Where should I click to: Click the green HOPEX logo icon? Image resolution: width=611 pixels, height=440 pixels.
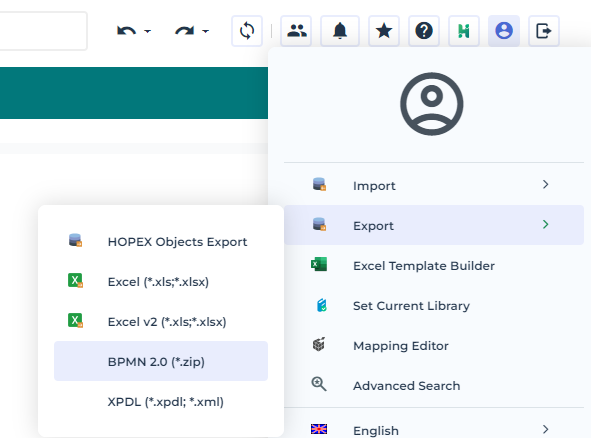tap(464, 31)
